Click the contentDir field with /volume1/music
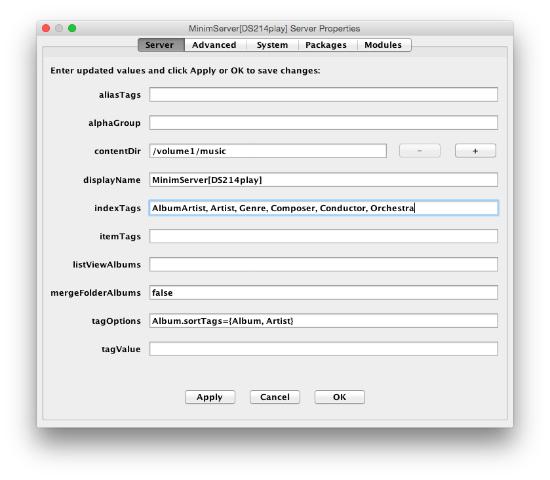The height and width of the screenshot is (480, 550). (268, 151)
